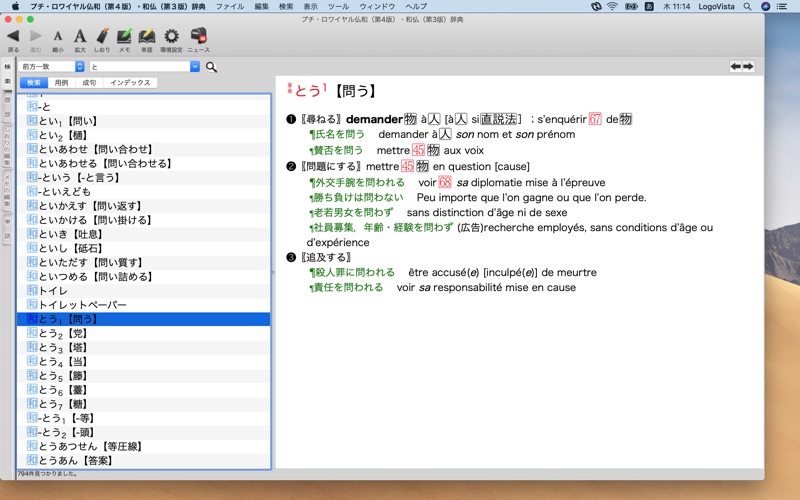Open Spotlight search in menu bar
The height and width of the screenshot is (500, 800).
(747, 6)
